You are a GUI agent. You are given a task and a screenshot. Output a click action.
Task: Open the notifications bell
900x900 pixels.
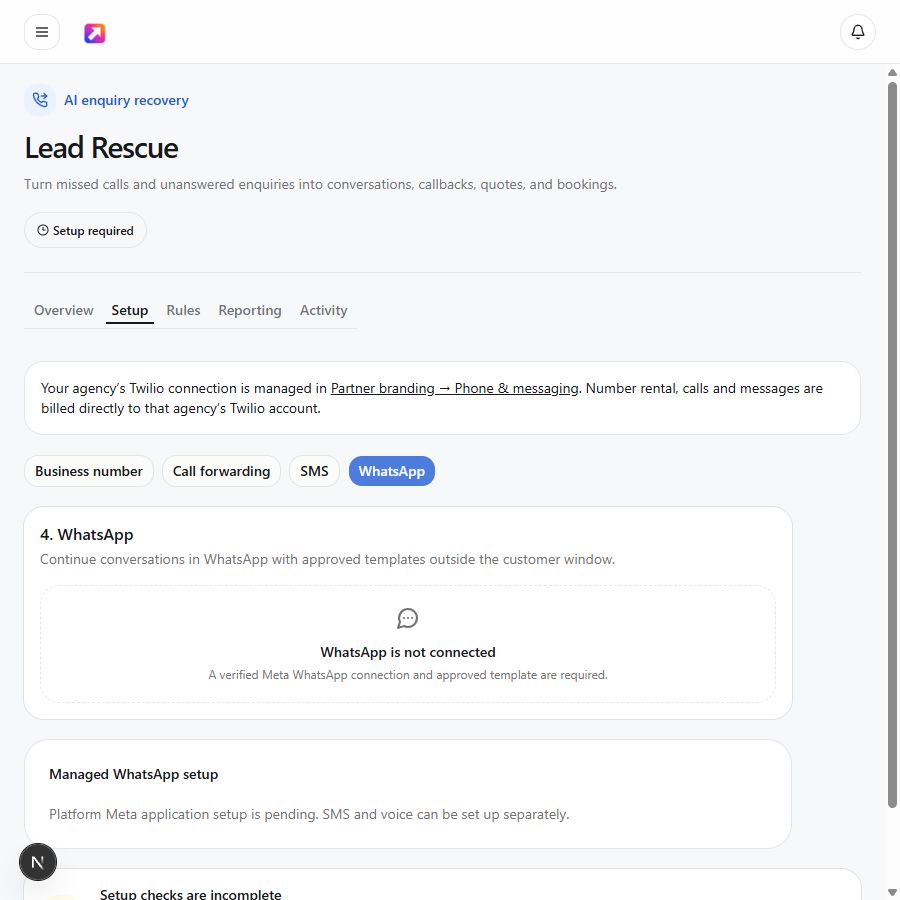click(858, 32)
